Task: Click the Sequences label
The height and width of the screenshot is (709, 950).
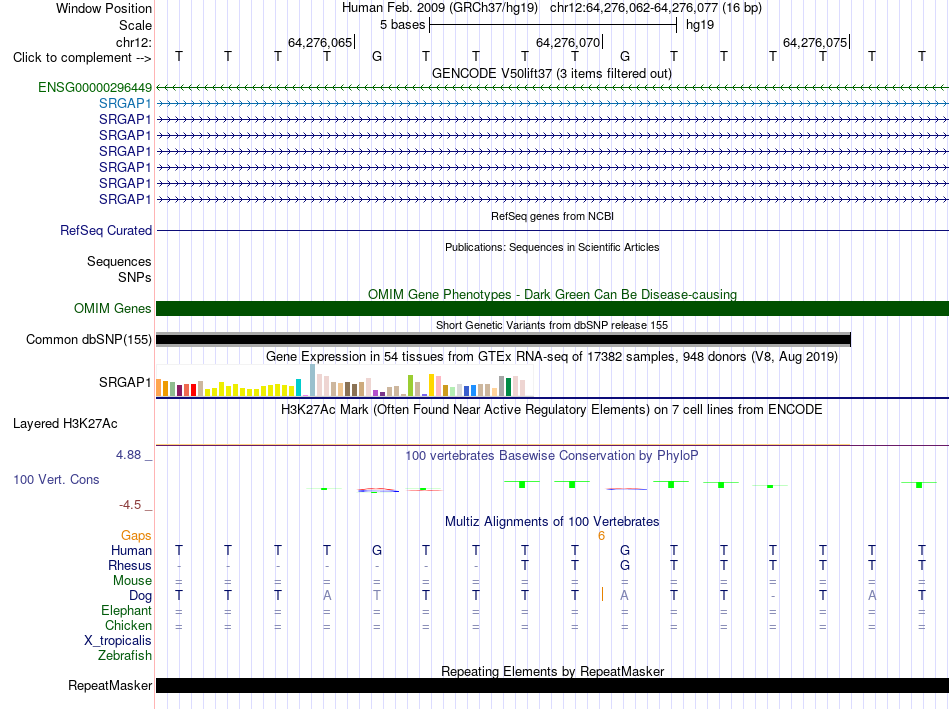Action: (119, 262)
